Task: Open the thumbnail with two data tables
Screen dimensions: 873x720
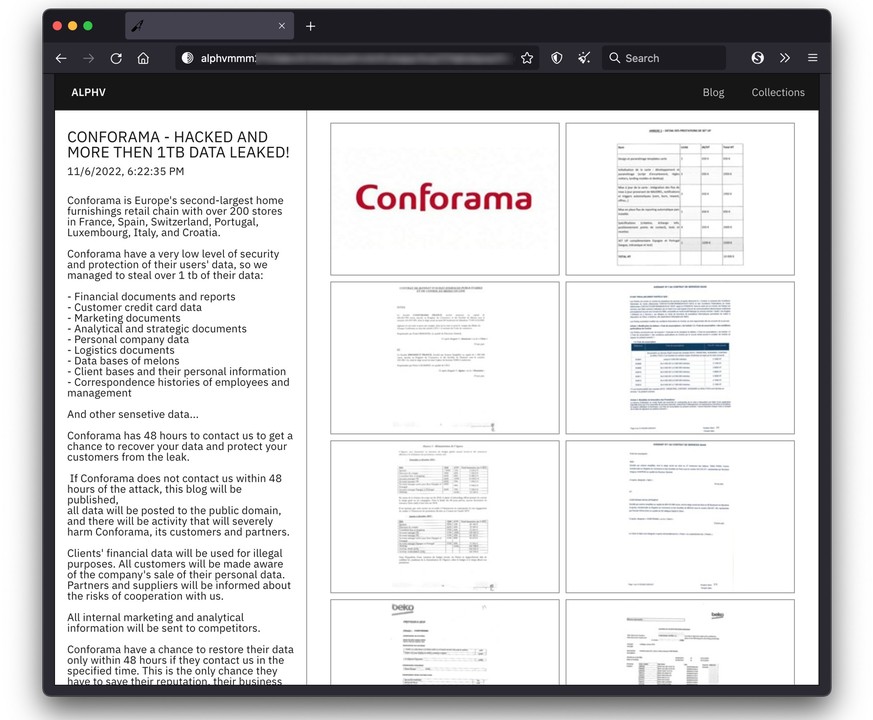Action: (445, 517)
